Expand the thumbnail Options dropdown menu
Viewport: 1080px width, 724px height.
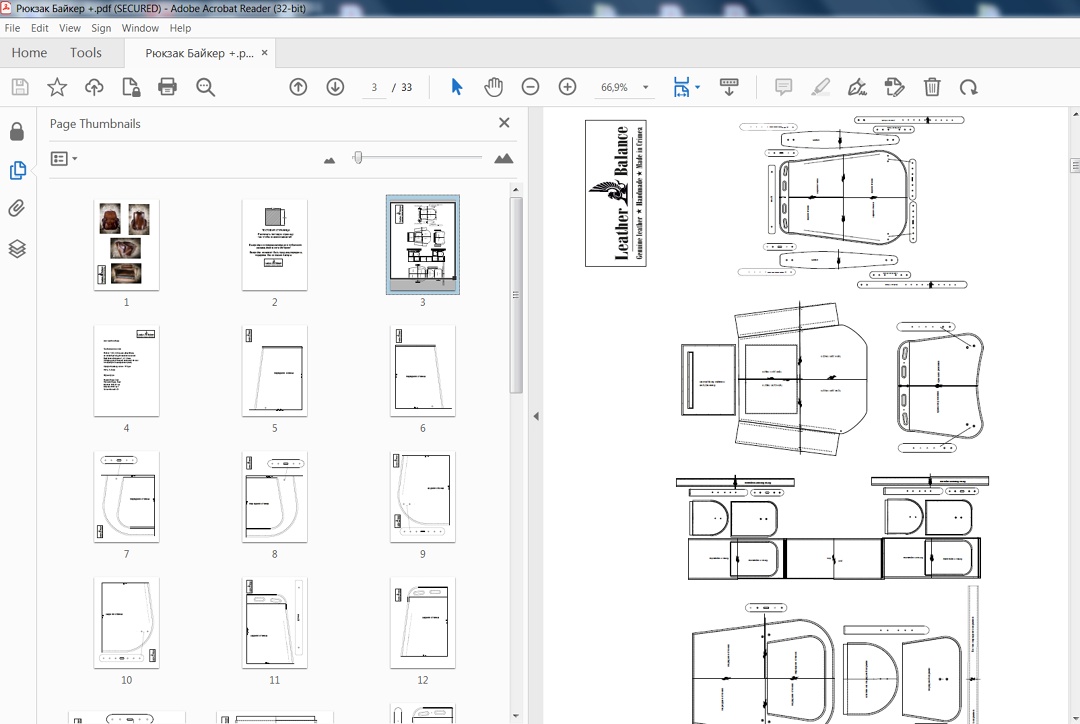point(64,159)
